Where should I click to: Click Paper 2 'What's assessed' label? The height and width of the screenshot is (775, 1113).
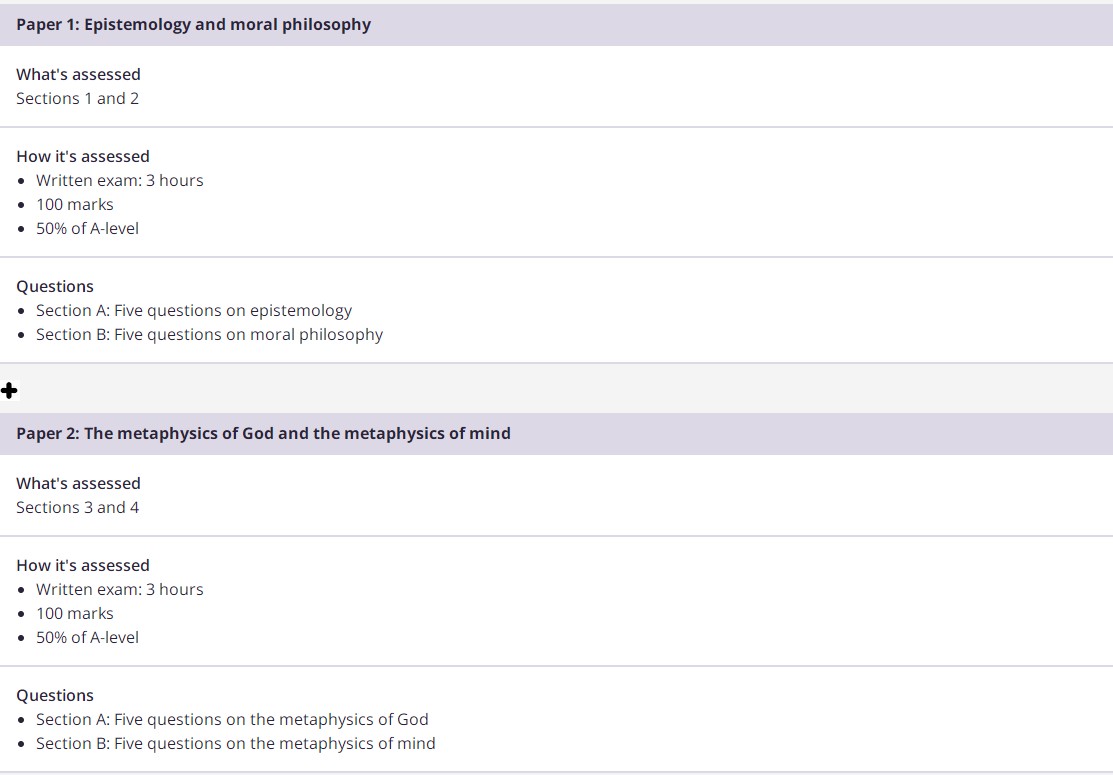(78, 483)
